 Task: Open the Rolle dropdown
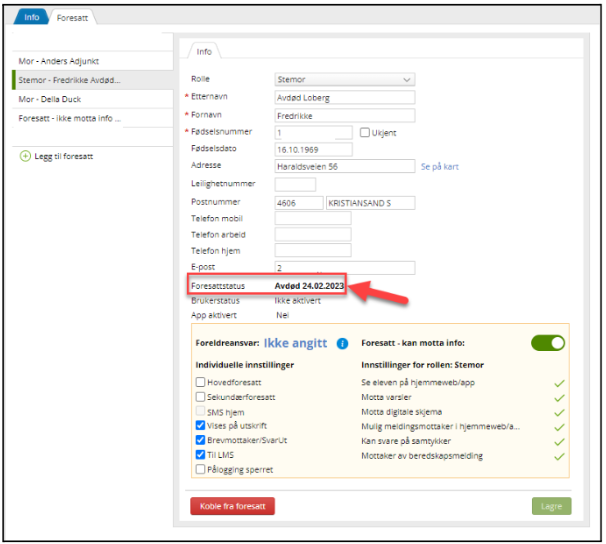[x=344, y=80]
